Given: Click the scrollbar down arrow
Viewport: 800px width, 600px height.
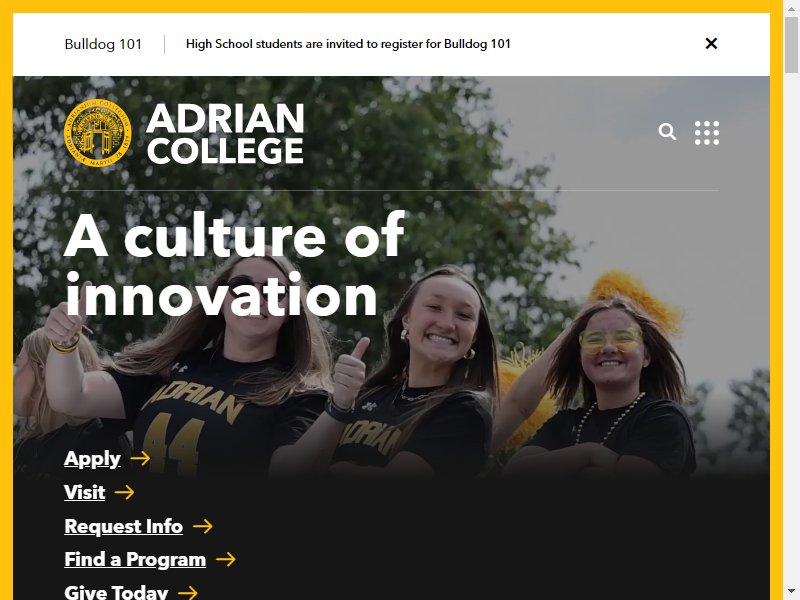Looking at the screenshot, I should (x=791, y=593).
